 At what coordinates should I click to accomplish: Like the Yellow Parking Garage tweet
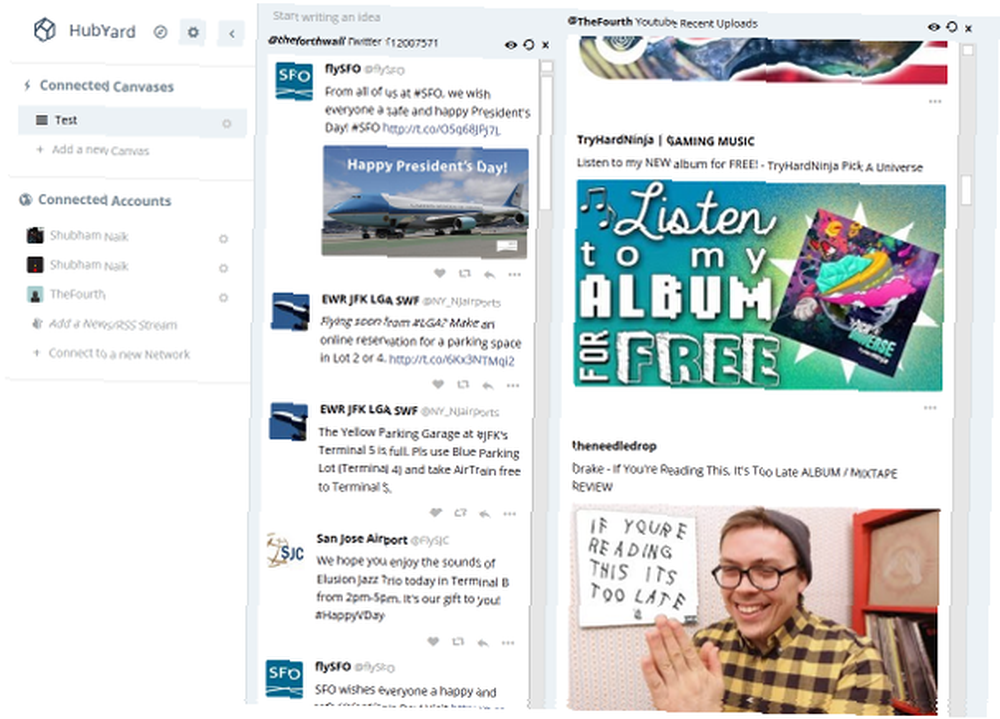[436, 512]
